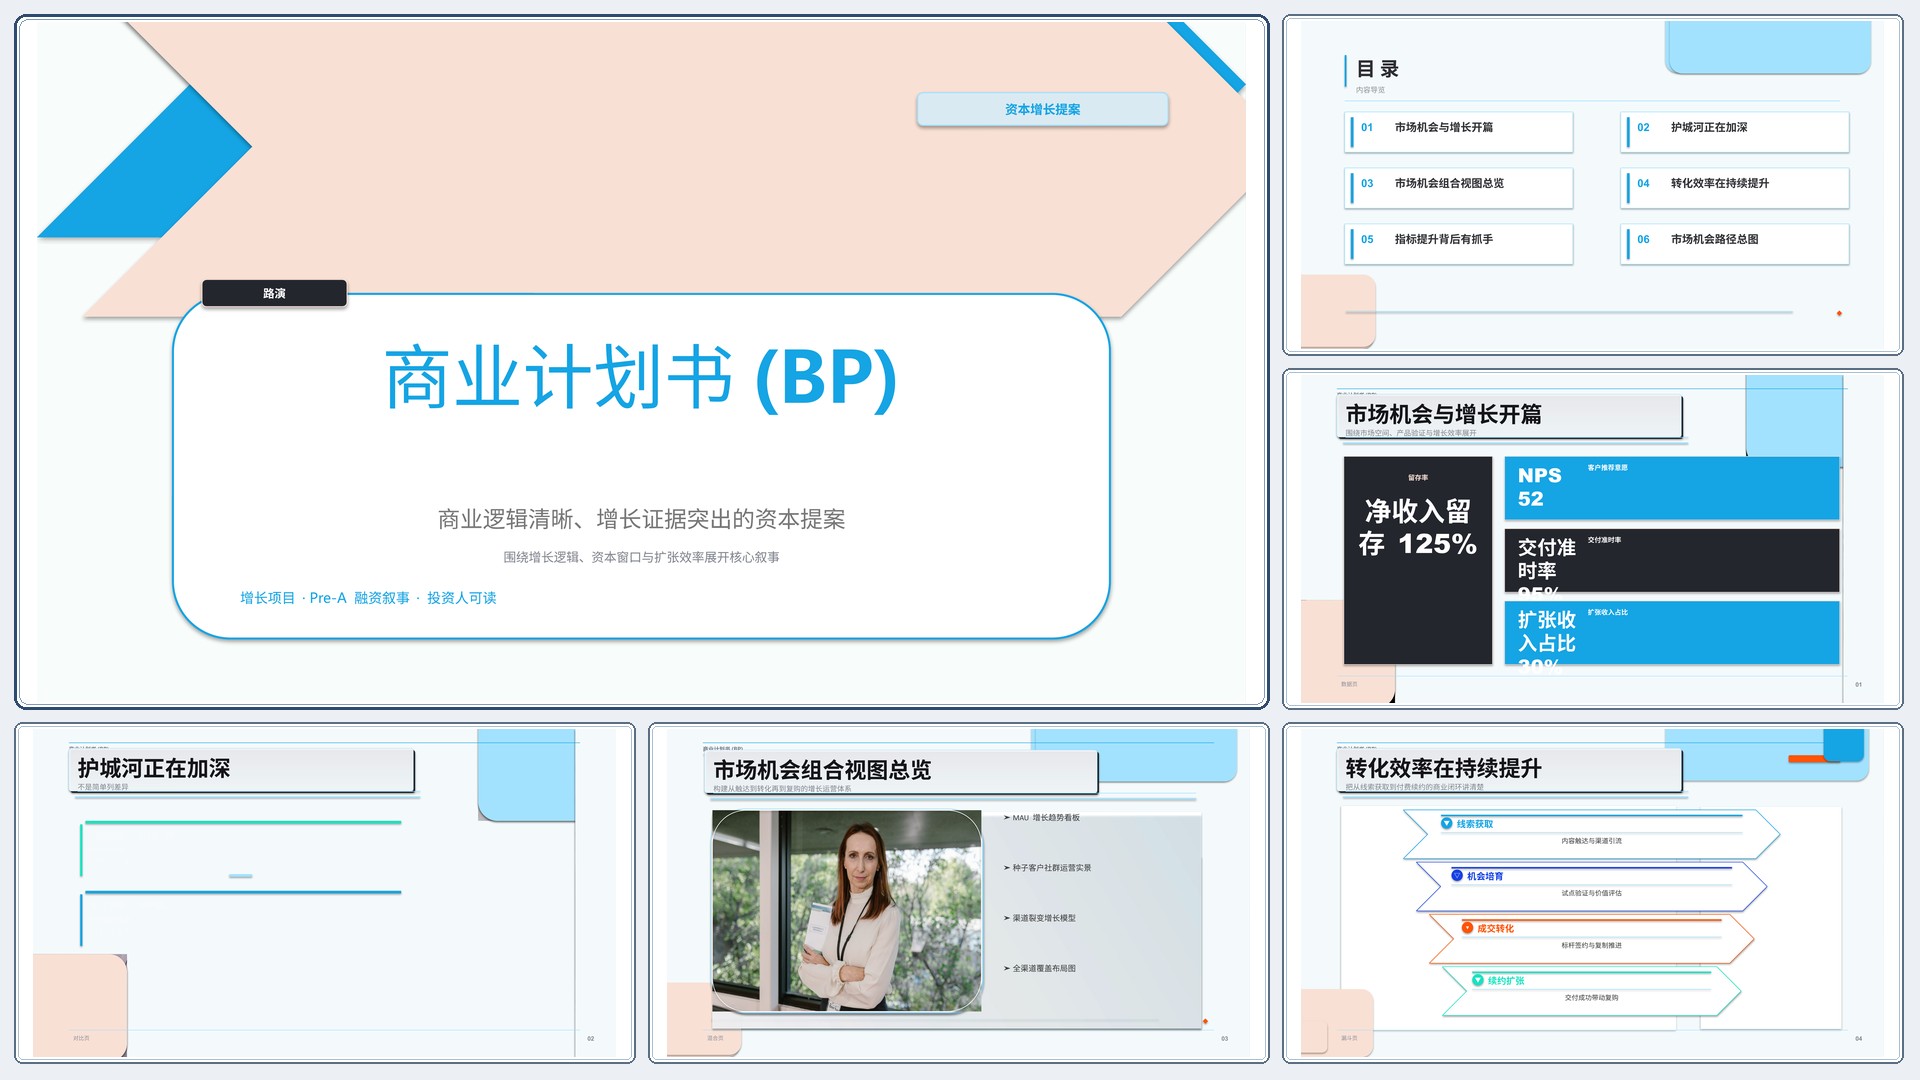Screen dimensions: 1920x1080
Task: Select contents entry 03 市场机会组合视图总览
Action: (x=1459, y=187)
